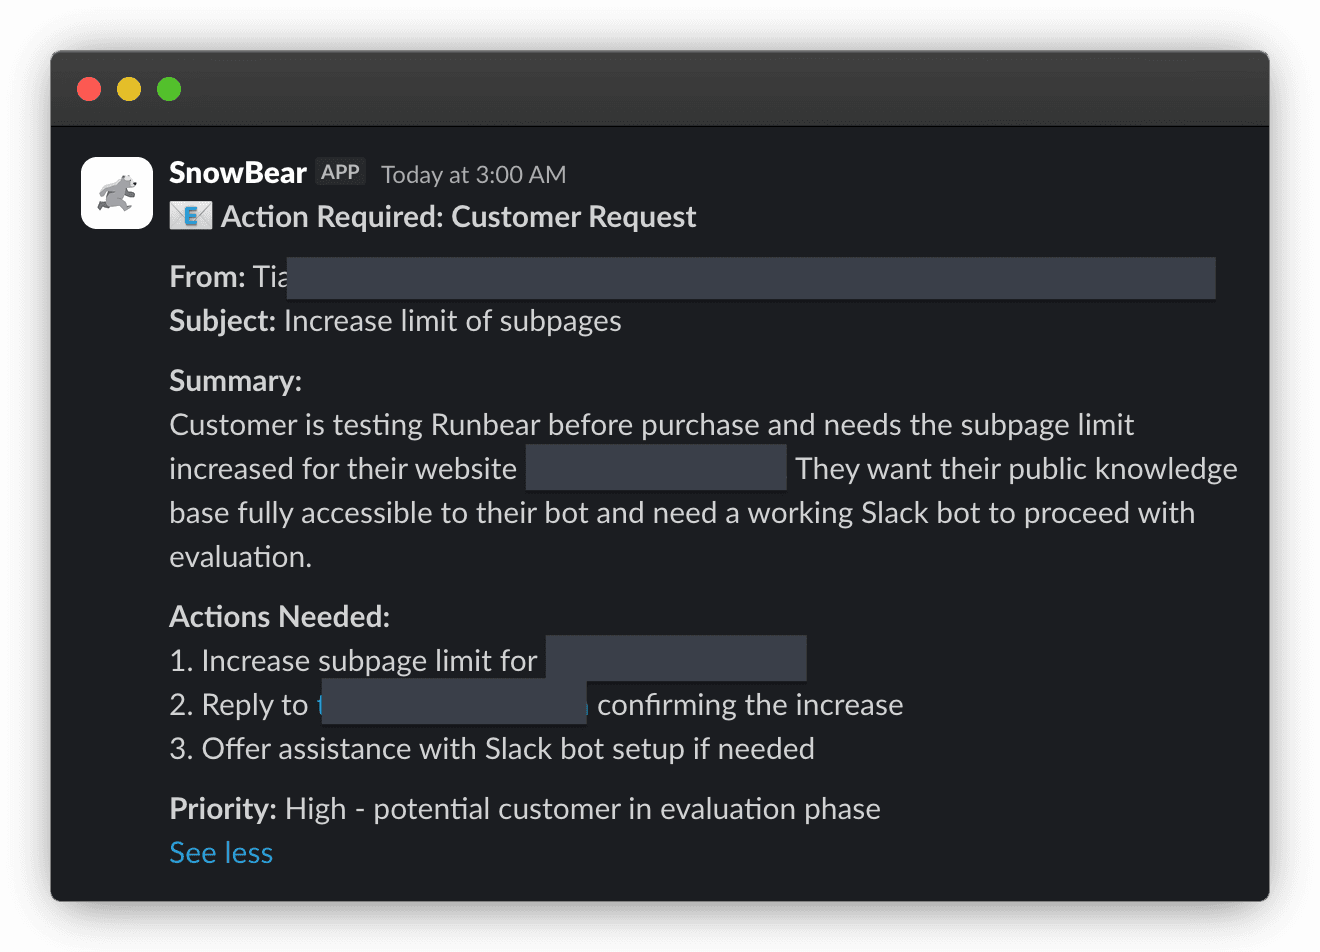Collapse the message with See less
Viewport: 1320px width, 952px height.
(221, 853)
